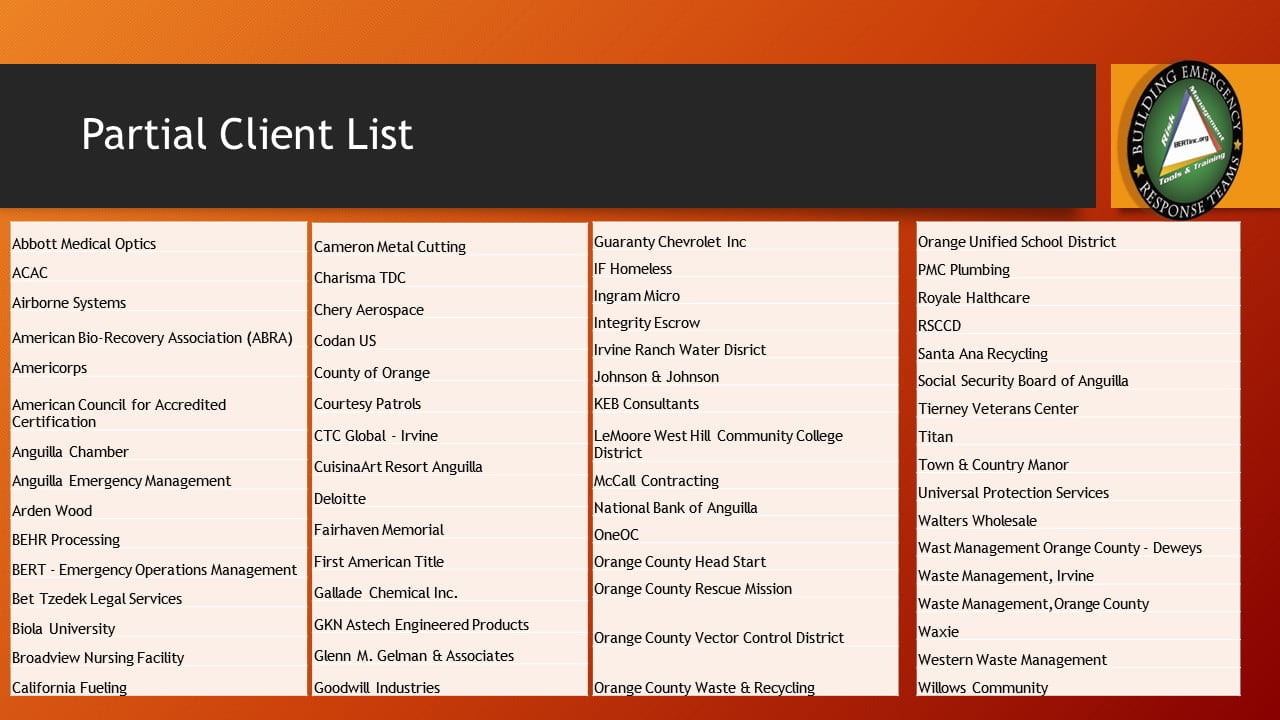
Task: Click Orange County Waste & Recycling
Action: coord(704,688)
